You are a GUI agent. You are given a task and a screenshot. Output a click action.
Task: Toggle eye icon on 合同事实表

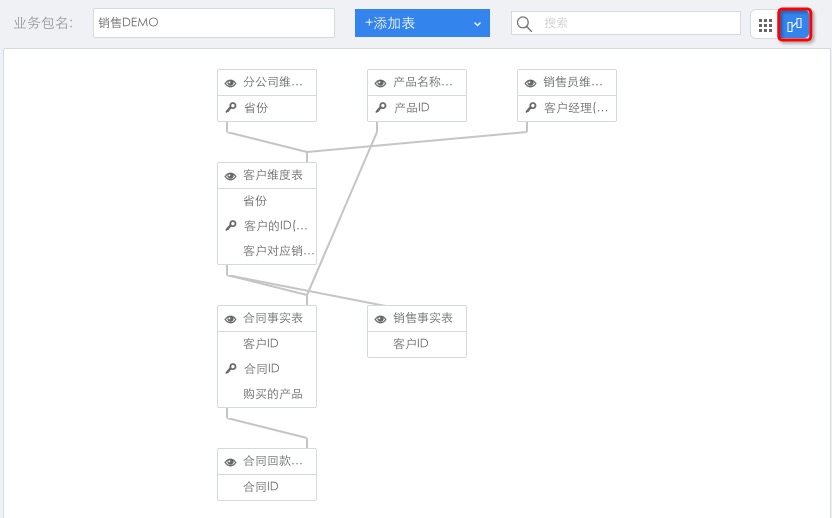230,319
